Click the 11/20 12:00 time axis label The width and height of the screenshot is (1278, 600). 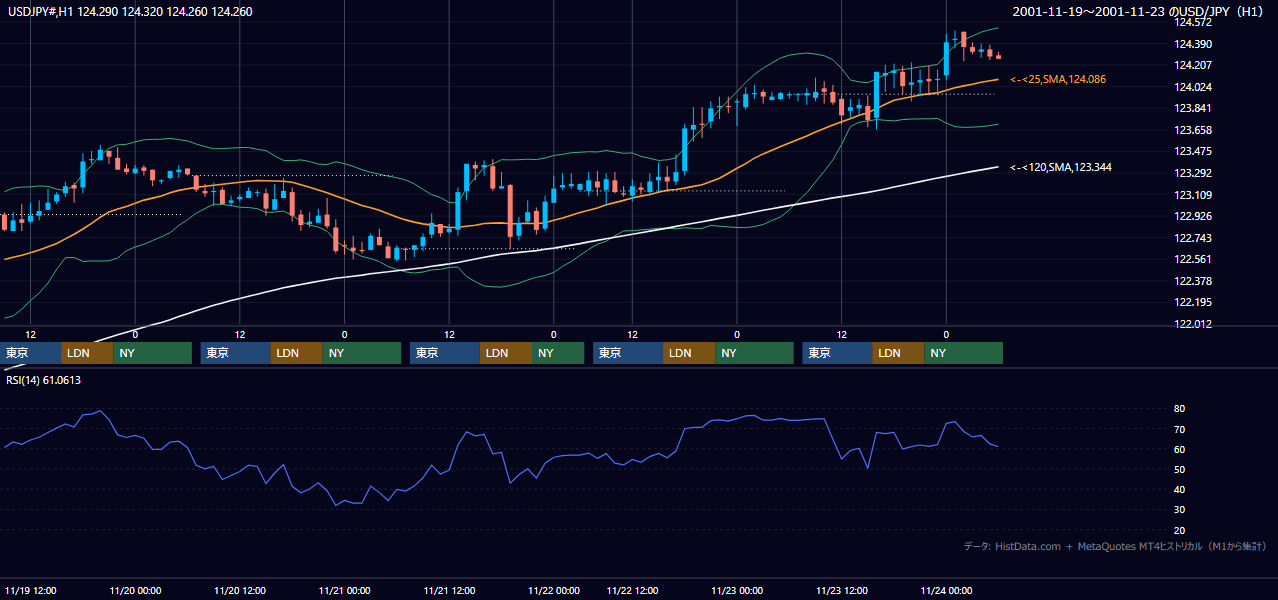240,590
